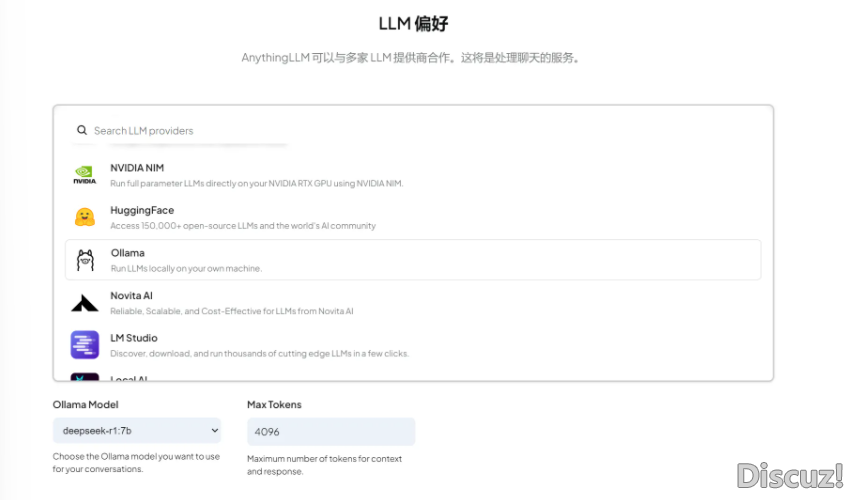
Task: Click the search magnifier icon
Action: coord(82,130)
